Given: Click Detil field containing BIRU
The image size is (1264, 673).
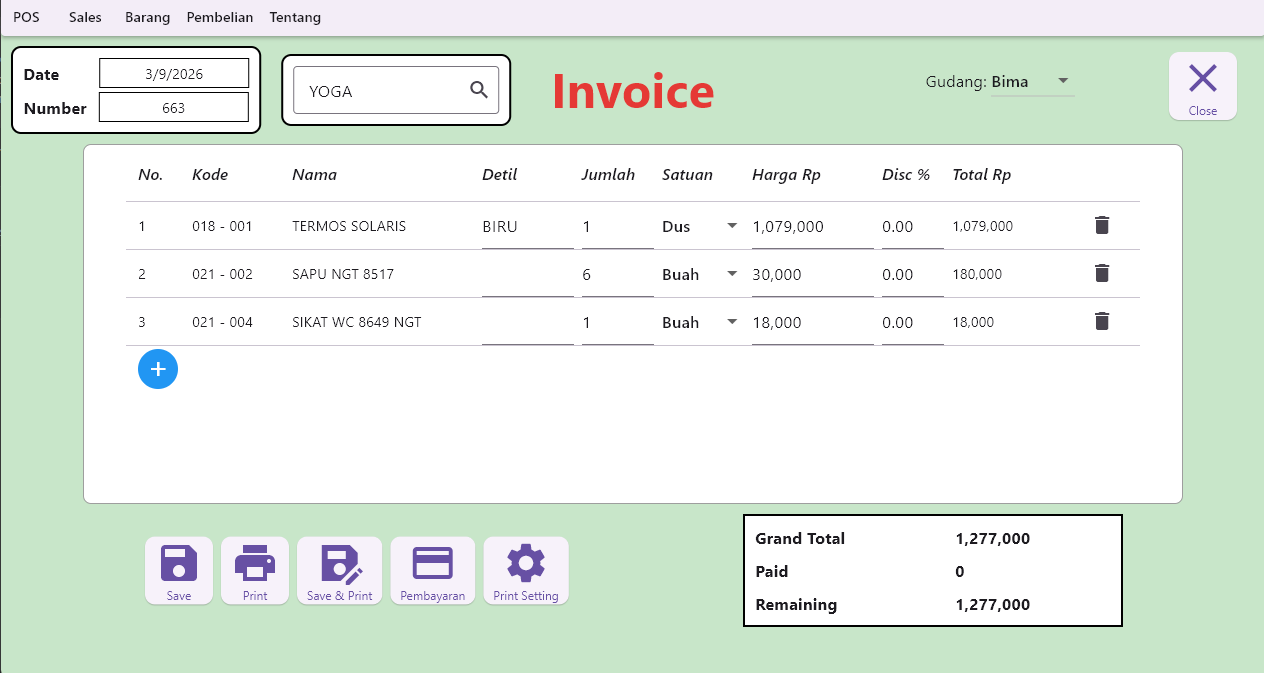Looking at the screenshot, I should (x=528, y=227).
